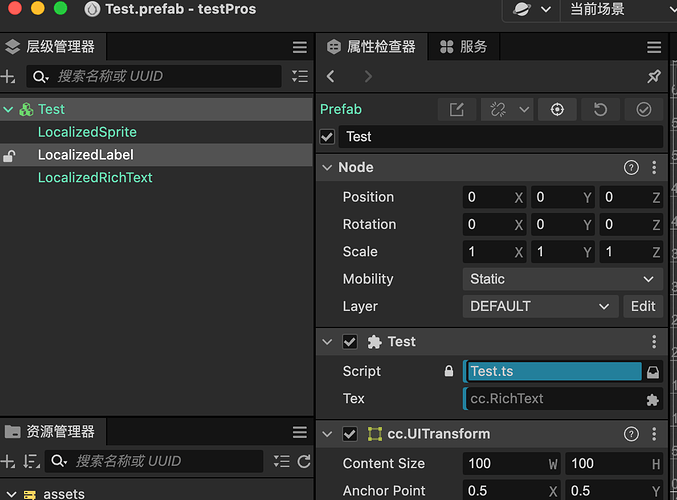This screenshot has width=677, height=500.
Task: Click the locate prefab asset target icon
Action: pos(557,109)
